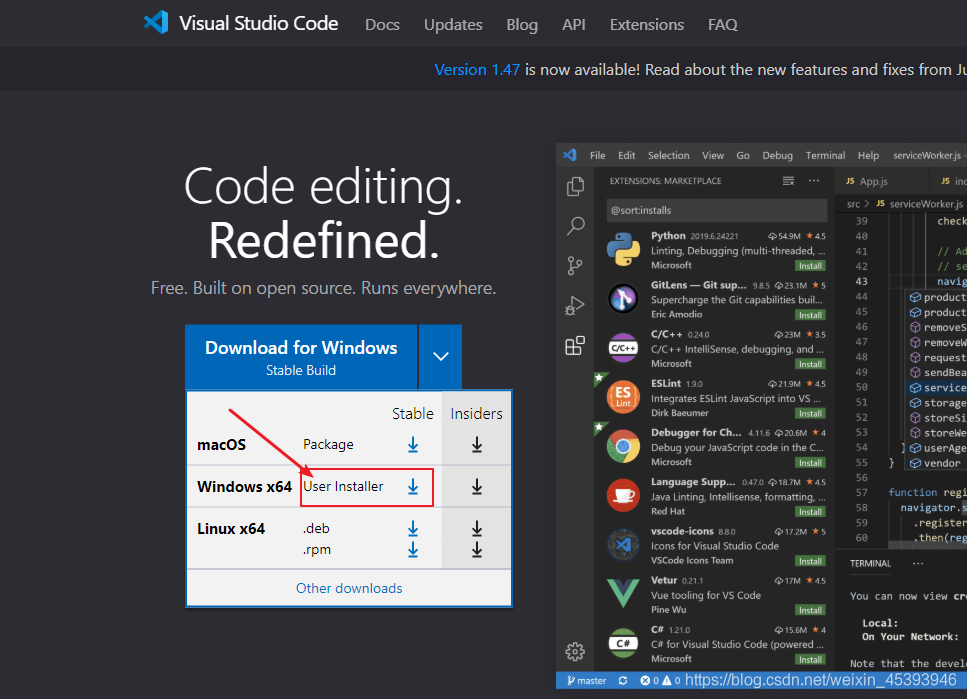Install the C# extension
967x699 pixels.
(x=810, y=660)
